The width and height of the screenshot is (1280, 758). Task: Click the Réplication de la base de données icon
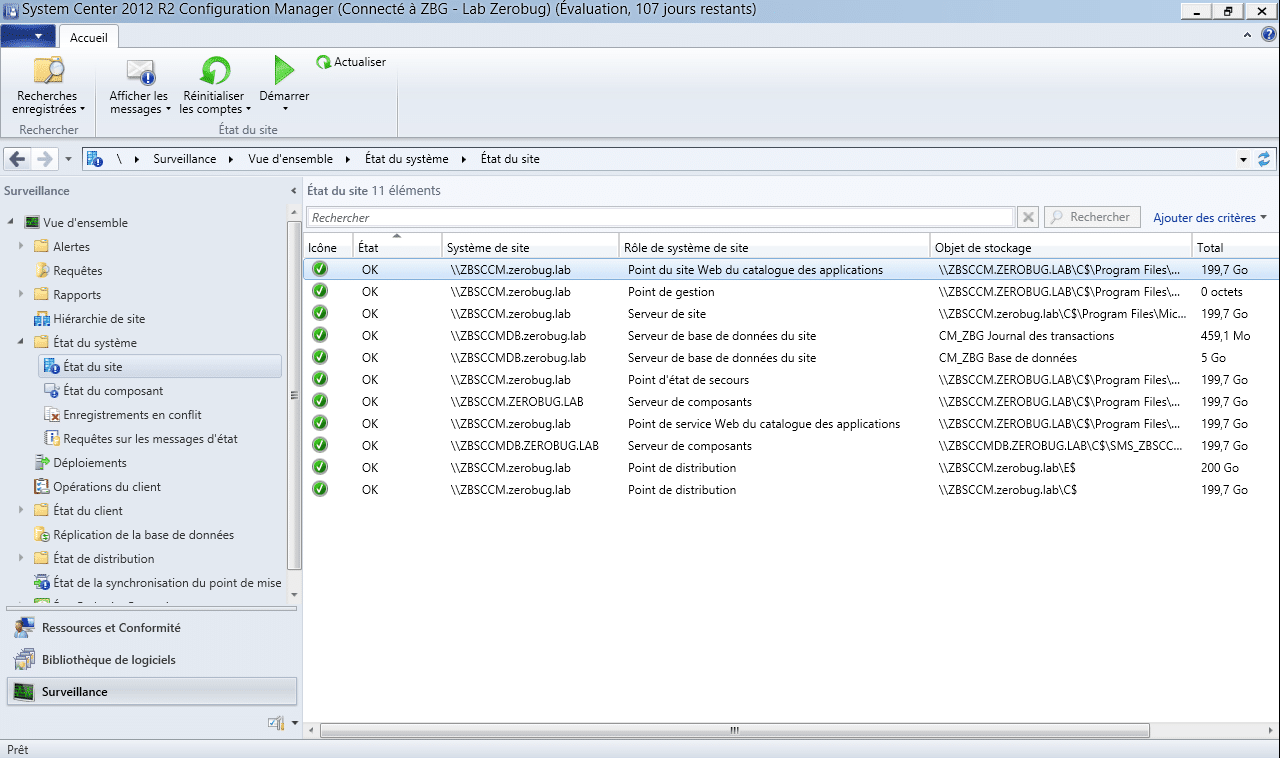(x=42, y=535)
